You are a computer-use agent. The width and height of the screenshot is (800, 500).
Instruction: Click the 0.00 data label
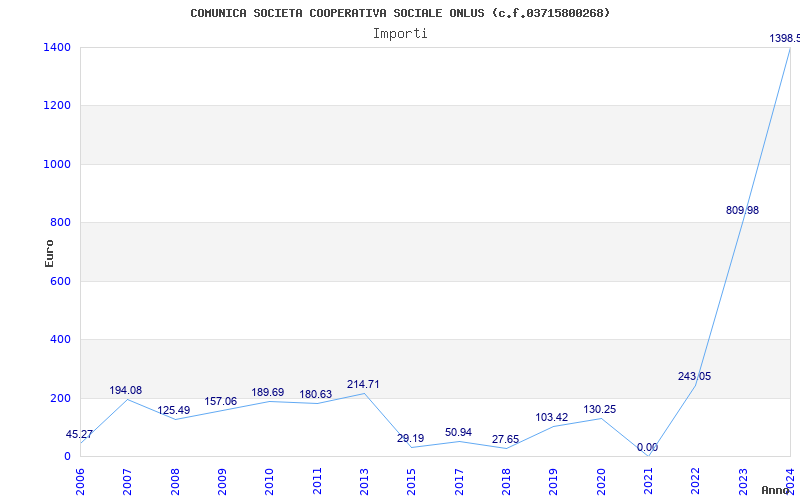click(647, 447)
